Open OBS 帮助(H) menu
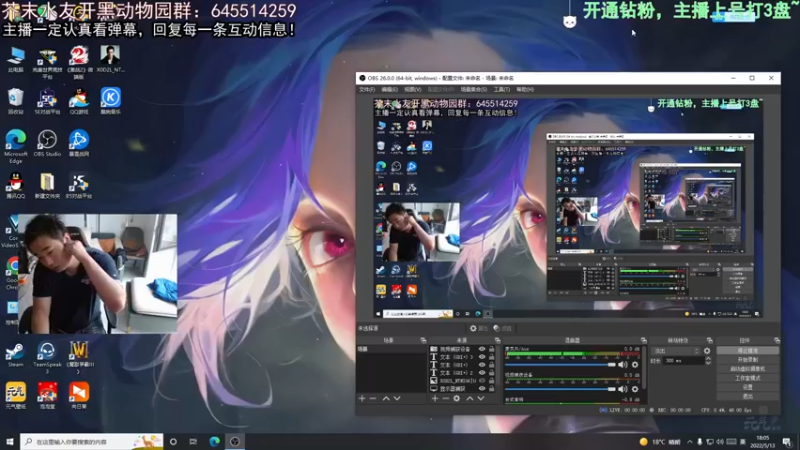 click(524, 90)
